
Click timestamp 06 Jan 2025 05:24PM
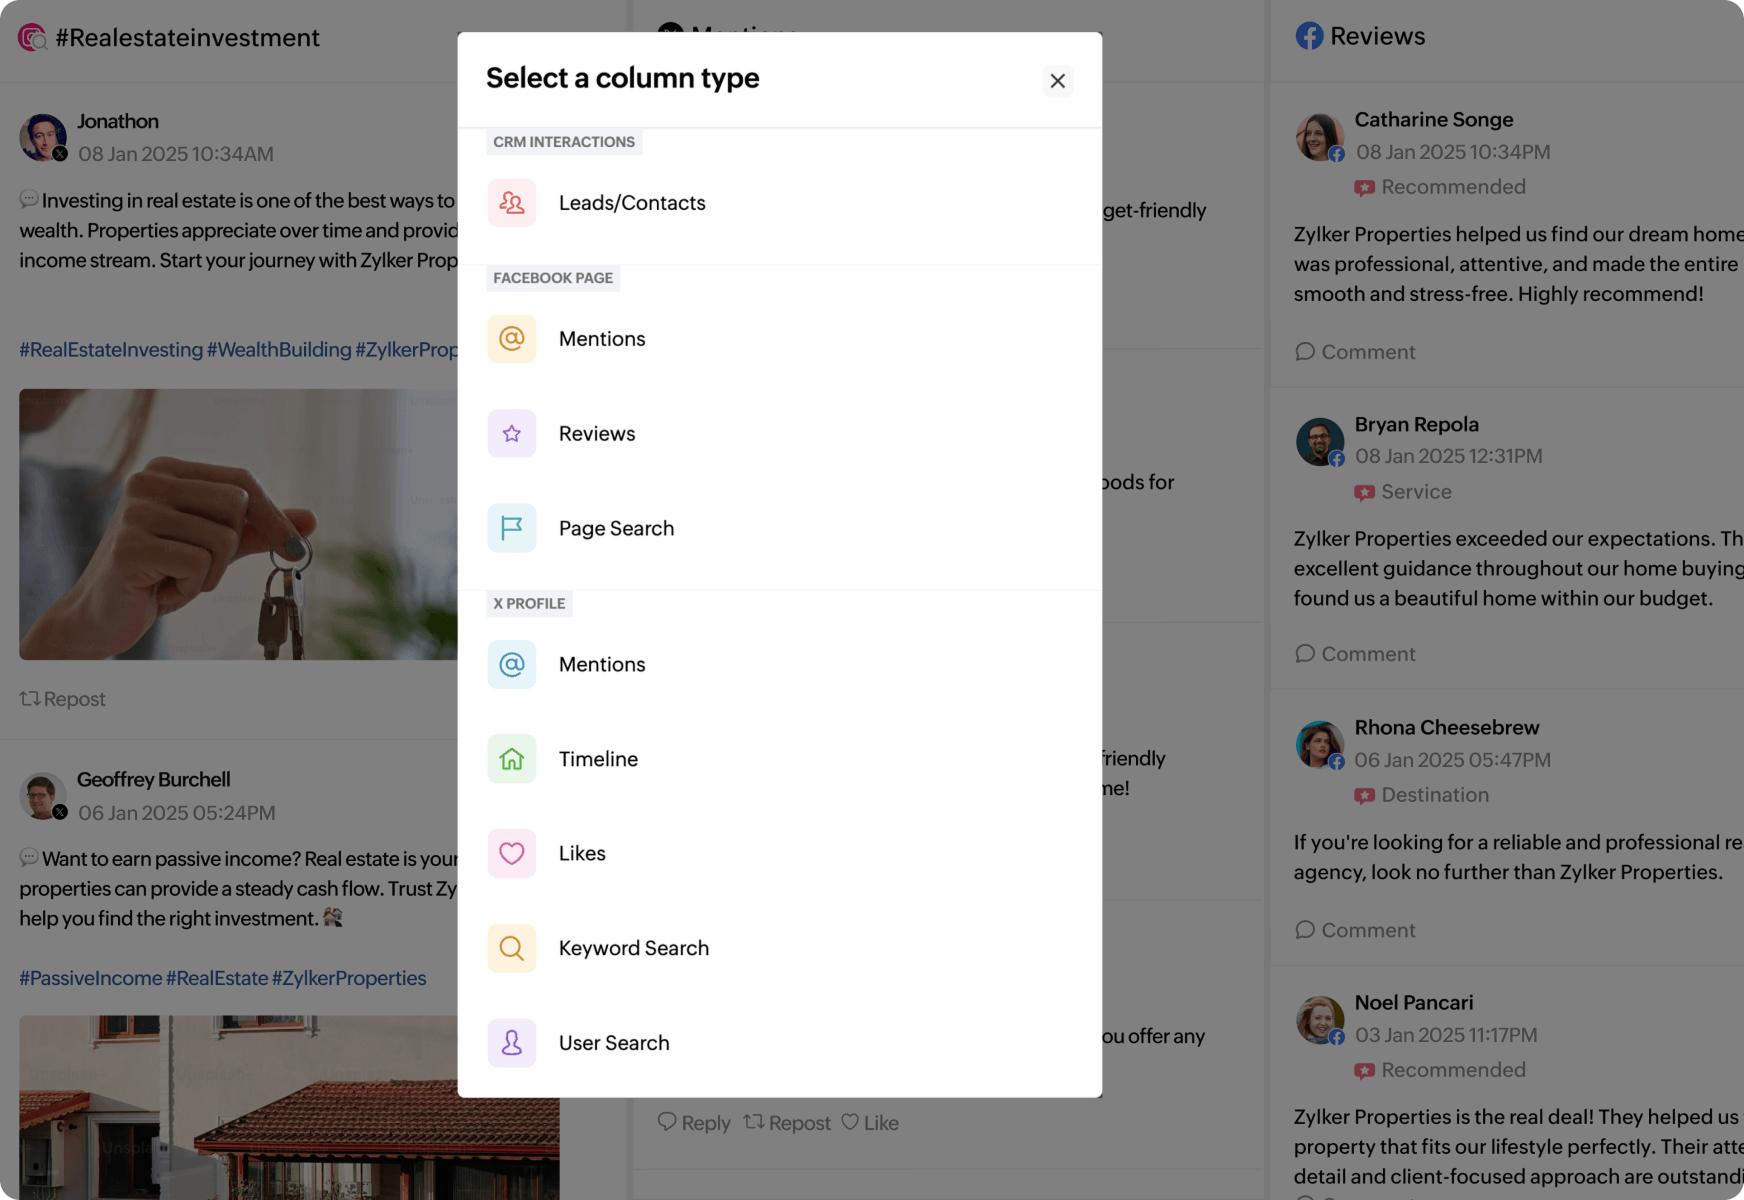pos(177,813)
